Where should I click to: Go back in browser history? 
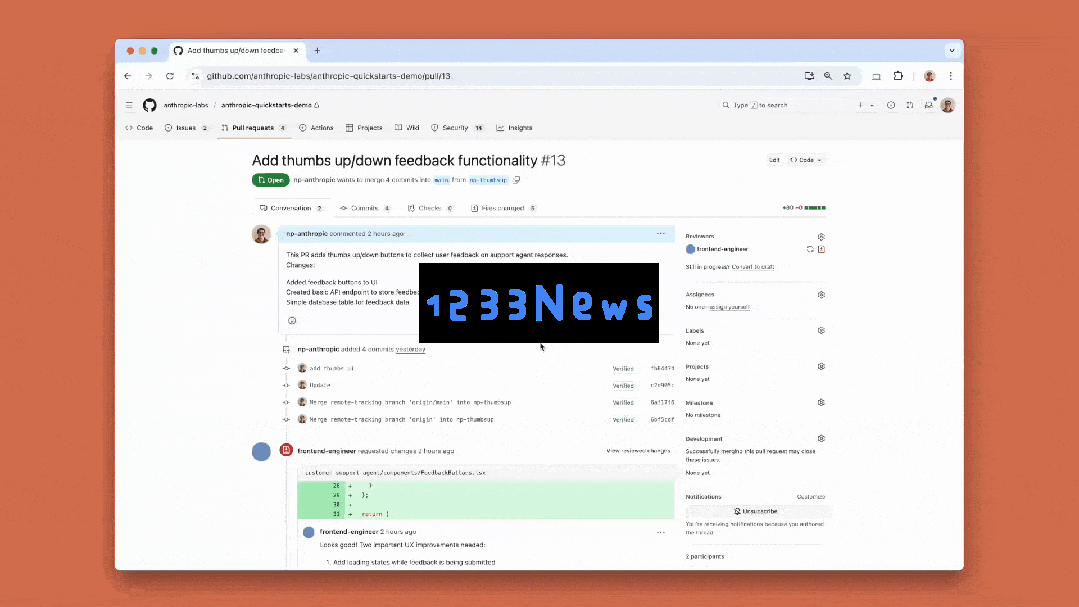[x=127, y=76]
